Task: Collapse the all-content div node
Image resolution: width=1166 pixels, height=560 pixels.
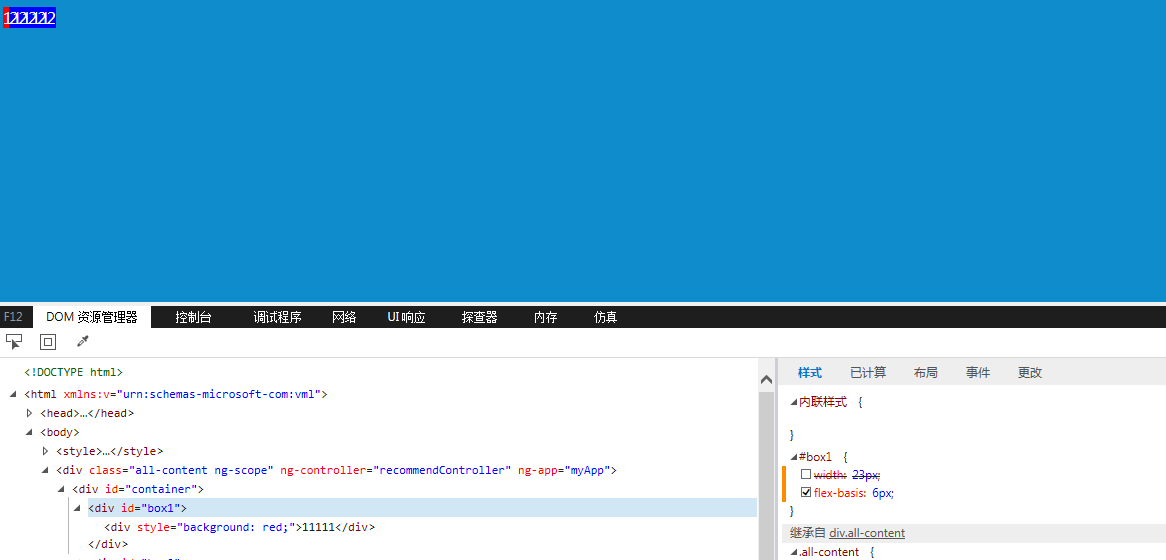Action: tap(46, 470)
